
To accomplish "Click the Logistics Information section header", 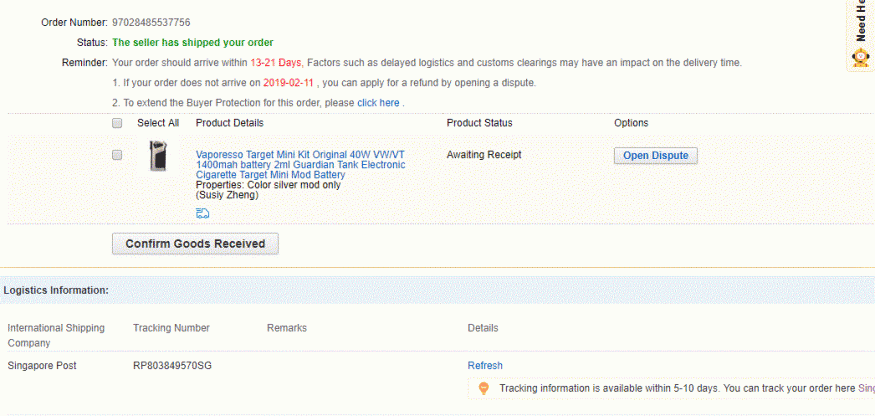I will pos(56,290).
